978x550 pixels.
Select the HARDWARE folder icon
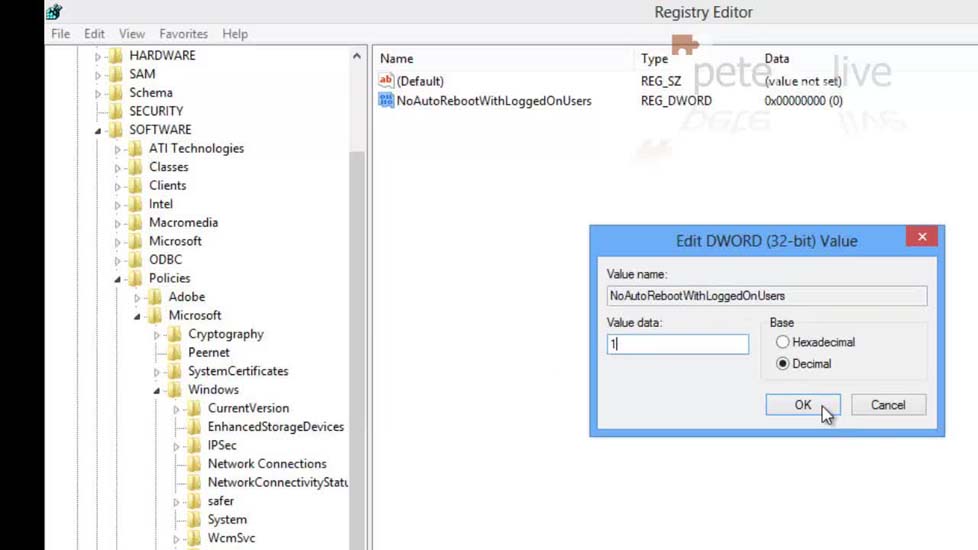click(116, 55)
